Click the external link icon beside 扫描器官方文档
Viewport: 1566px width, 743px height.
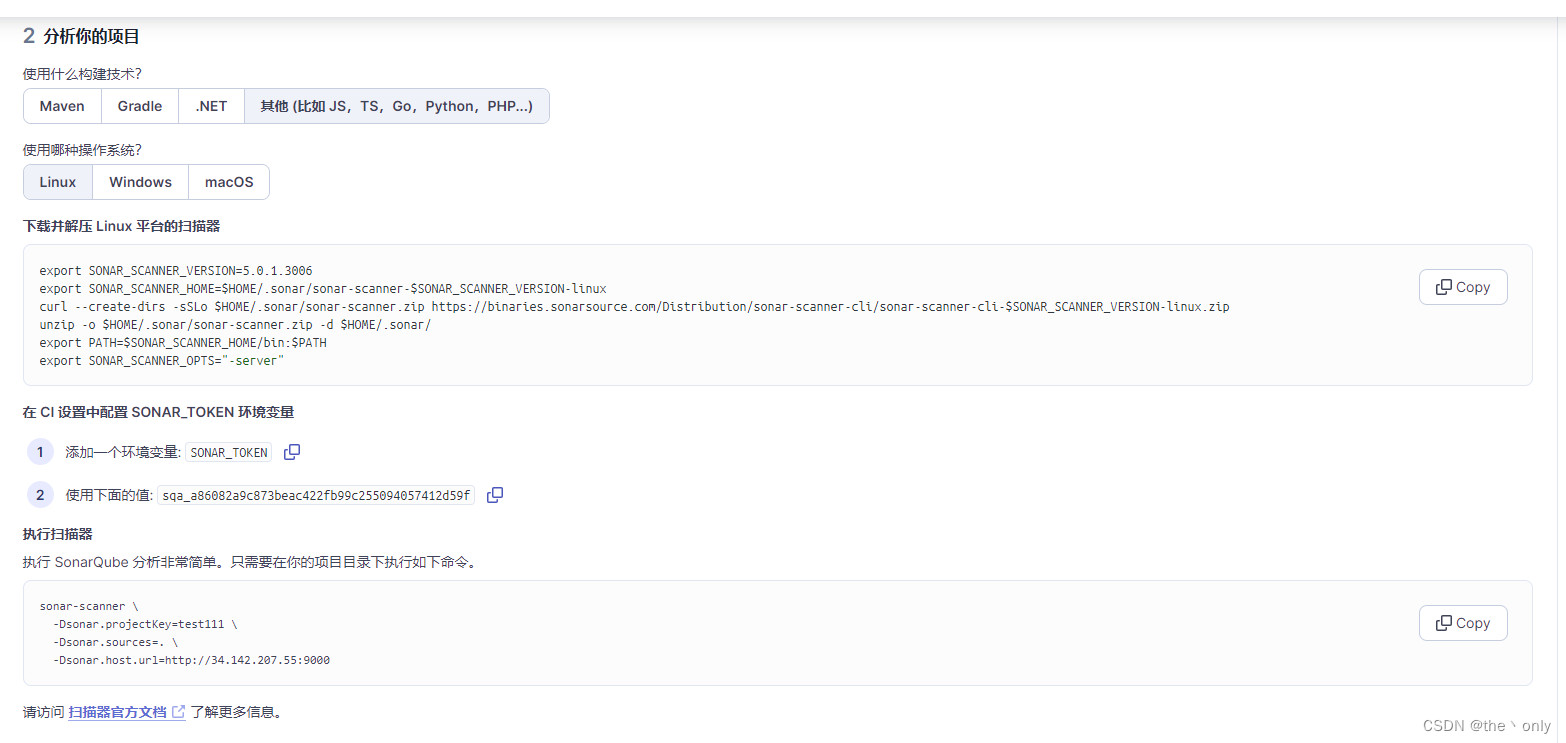point(179,712)
